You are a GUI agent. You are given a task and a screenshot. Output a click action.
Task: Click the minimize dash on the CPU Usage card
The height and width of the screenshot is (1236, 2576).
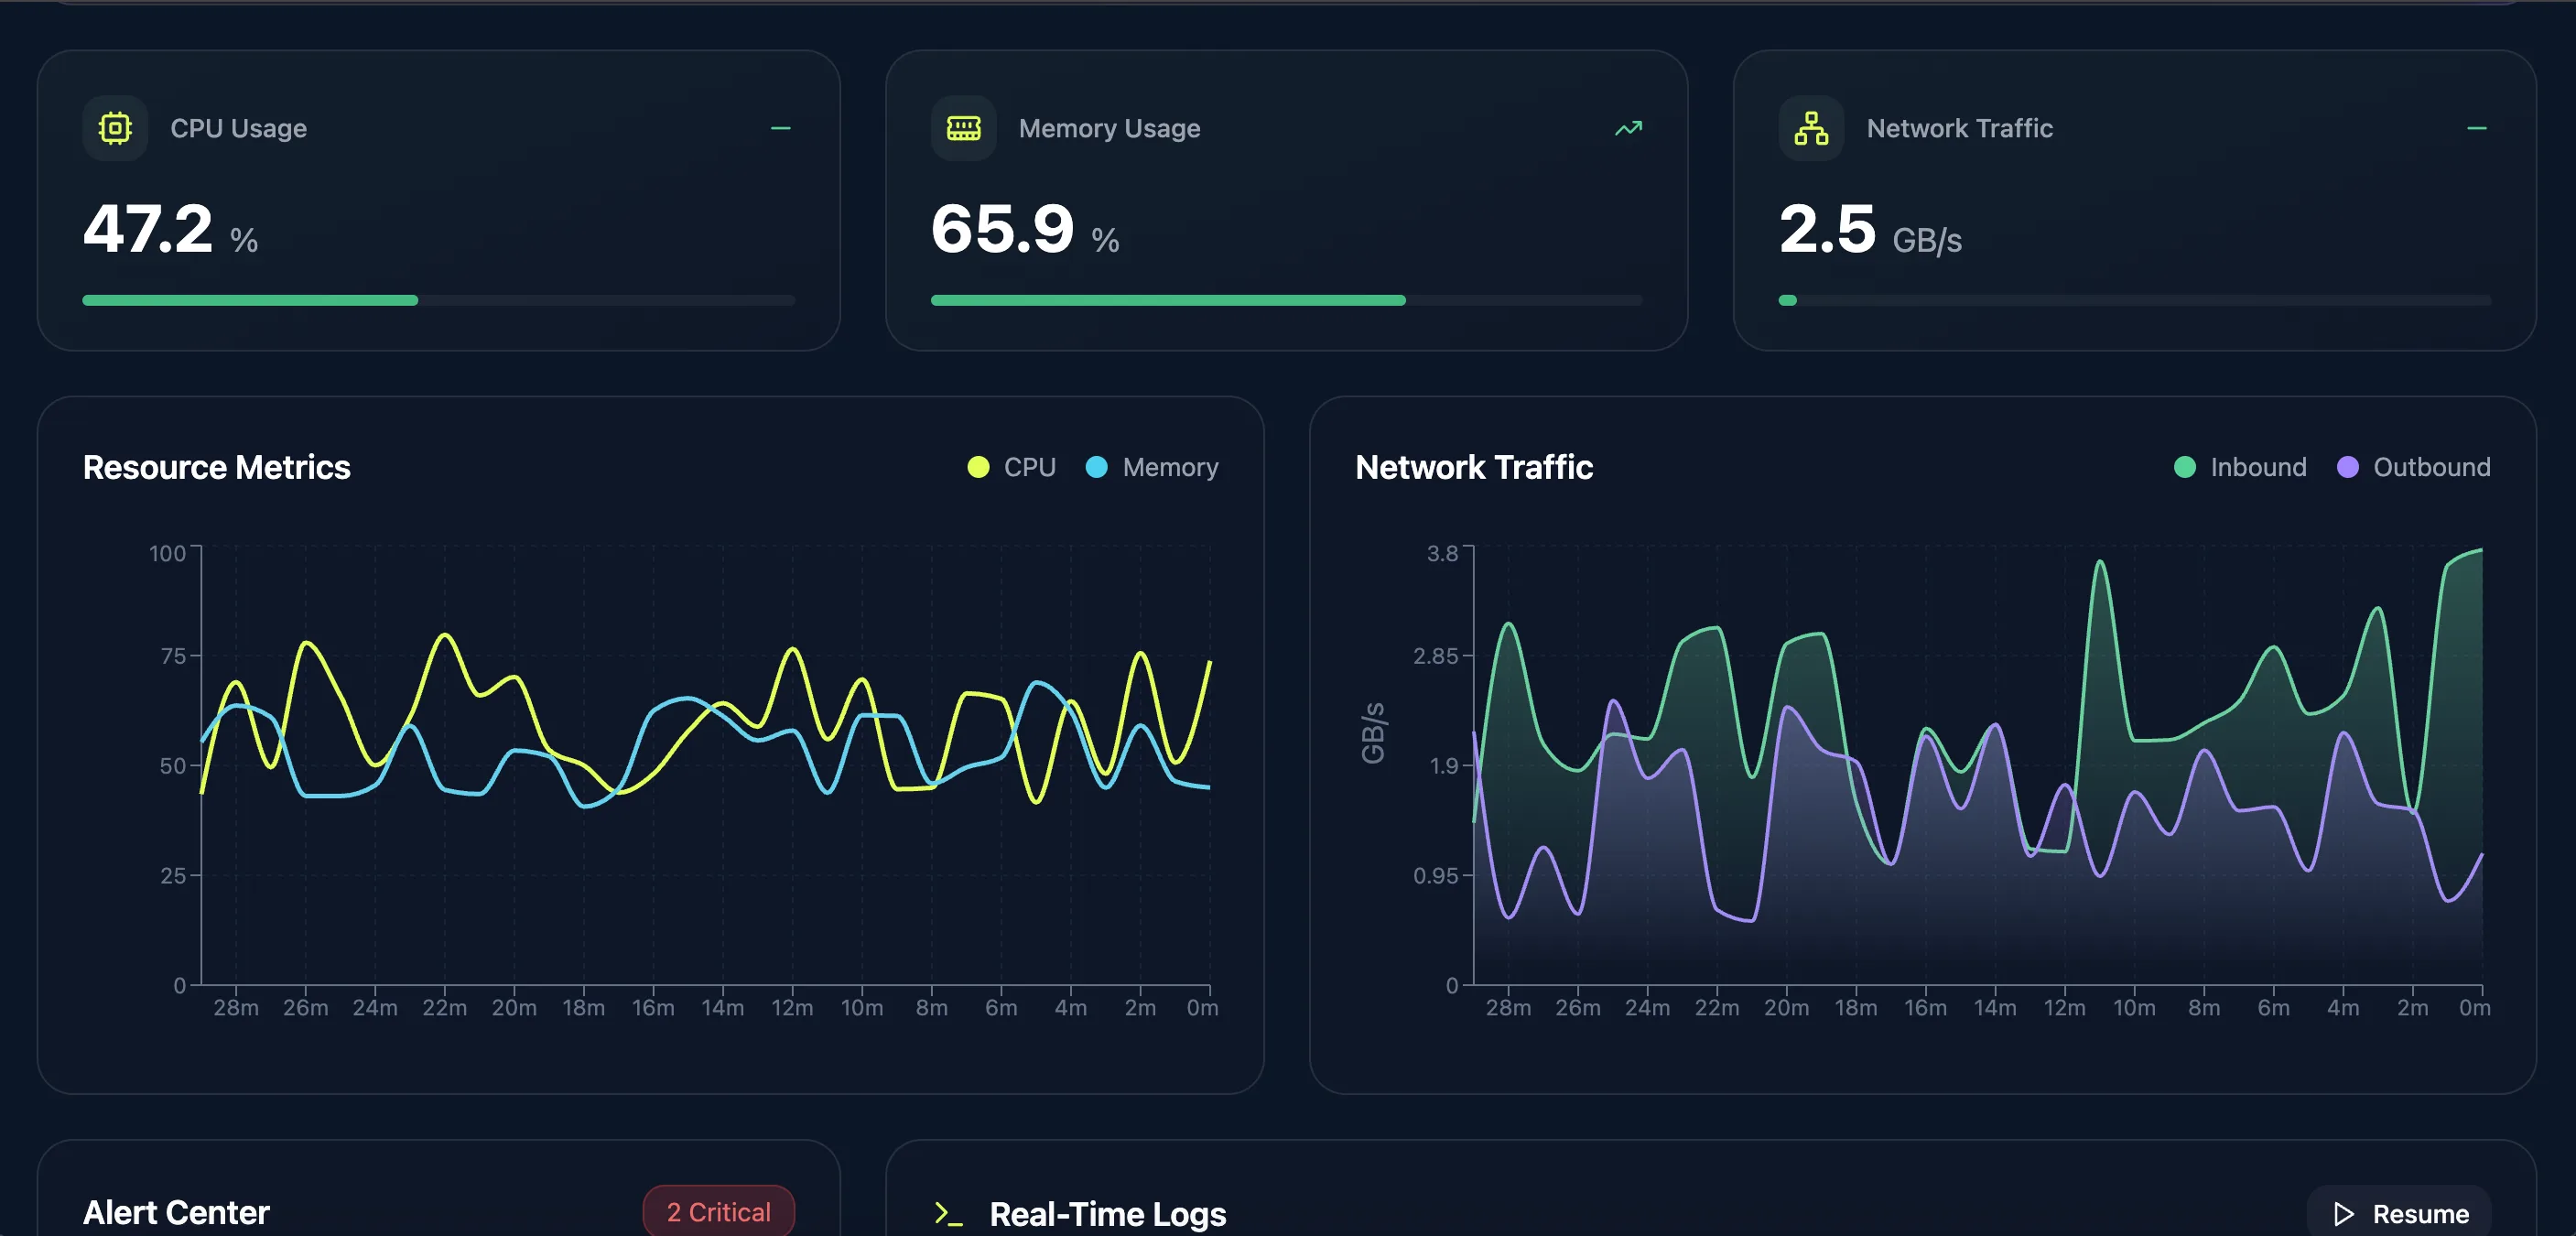[781, 127]
